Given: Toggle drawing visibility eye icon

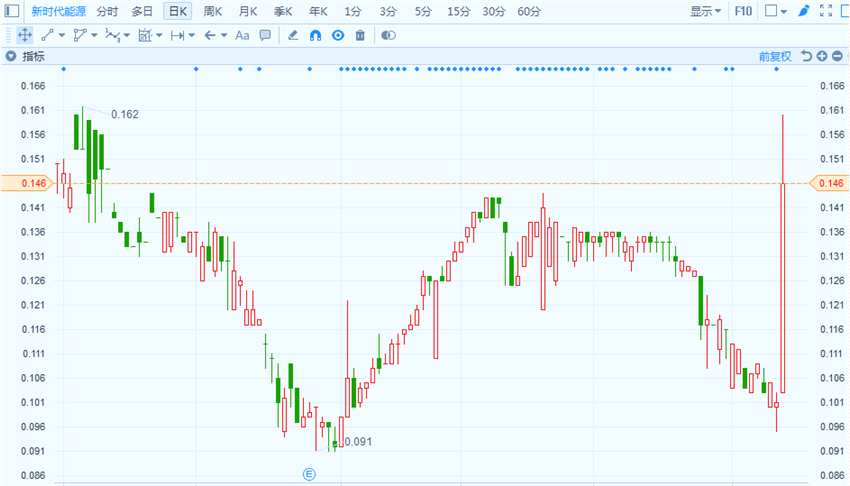Looking at the screenshot, I should click(x=338, y=36).
